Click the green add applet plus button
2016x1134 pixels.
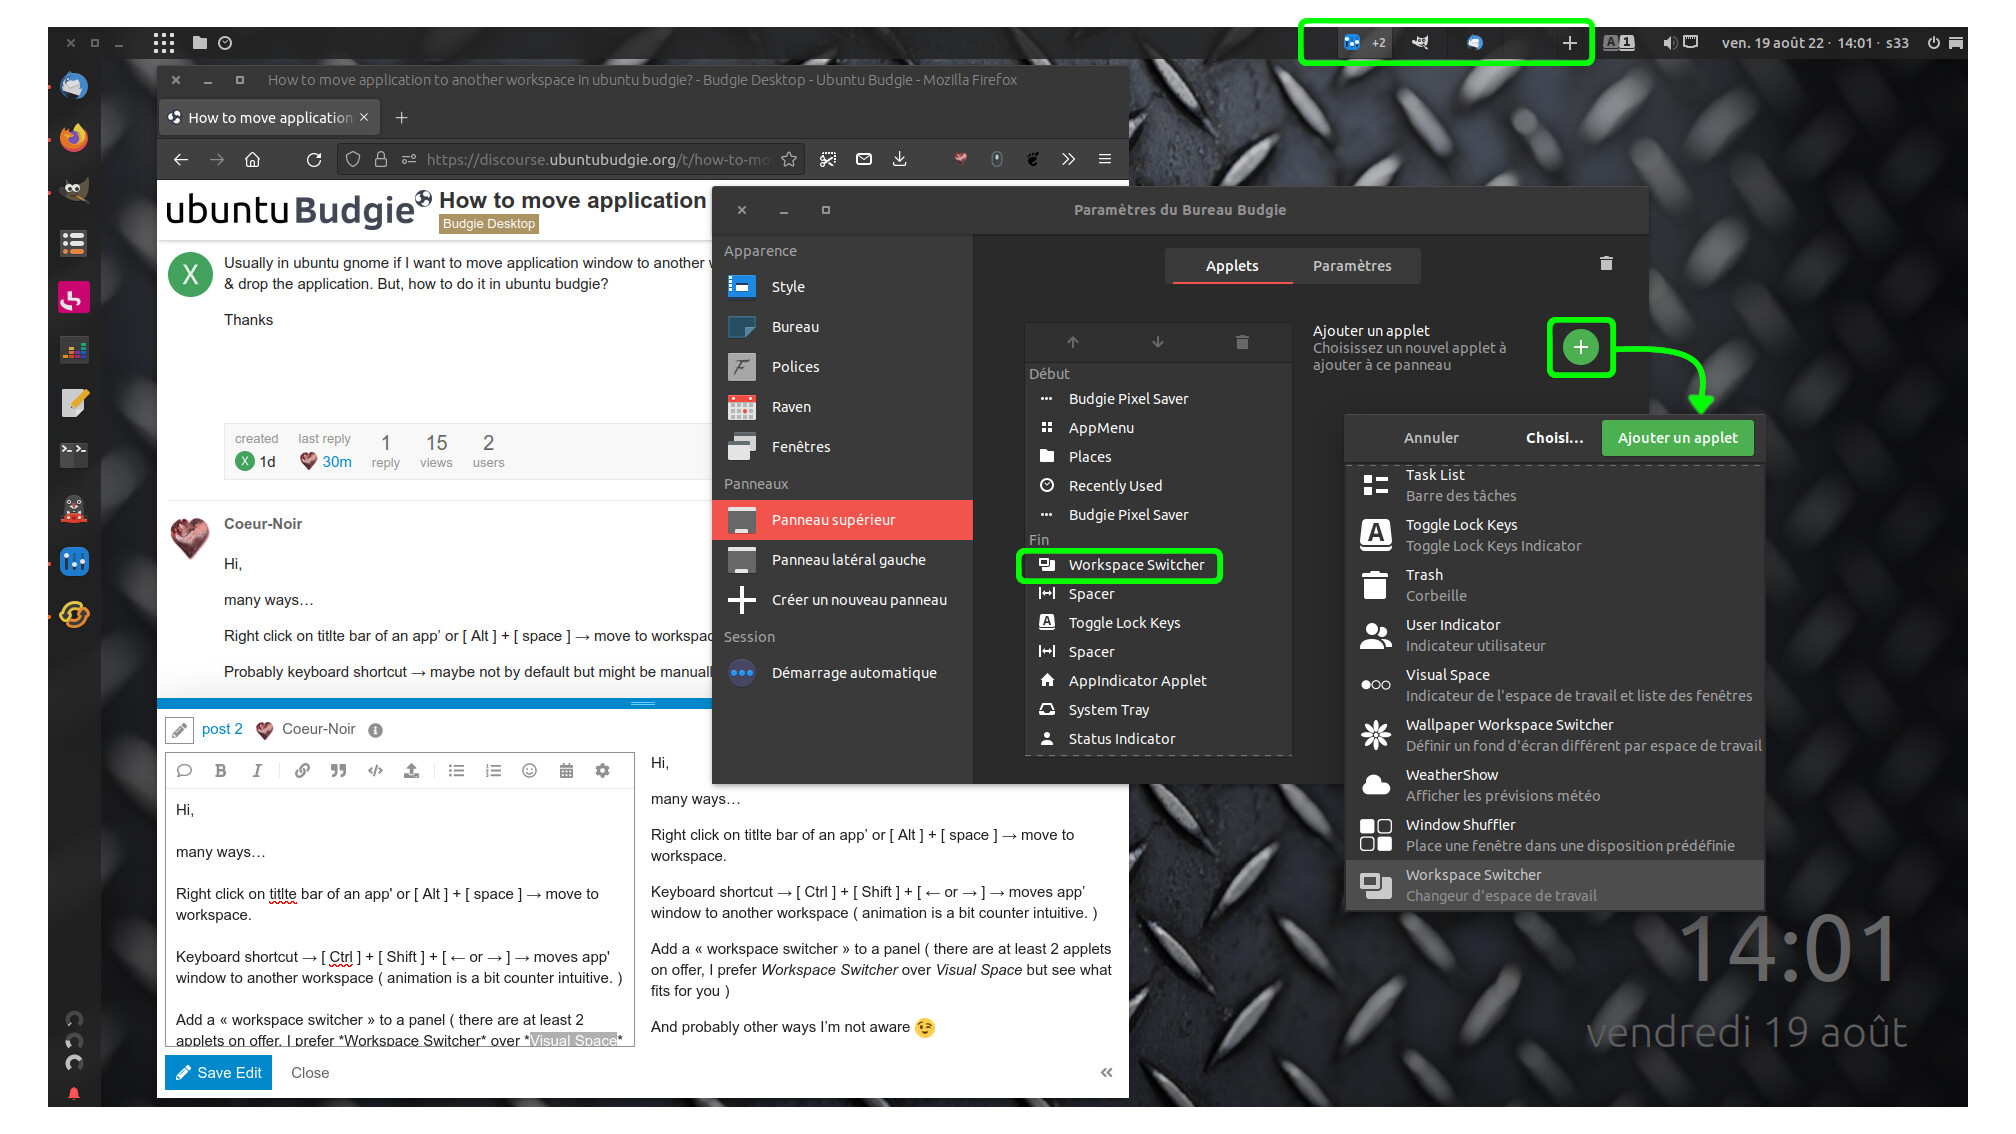point(1580,347)
